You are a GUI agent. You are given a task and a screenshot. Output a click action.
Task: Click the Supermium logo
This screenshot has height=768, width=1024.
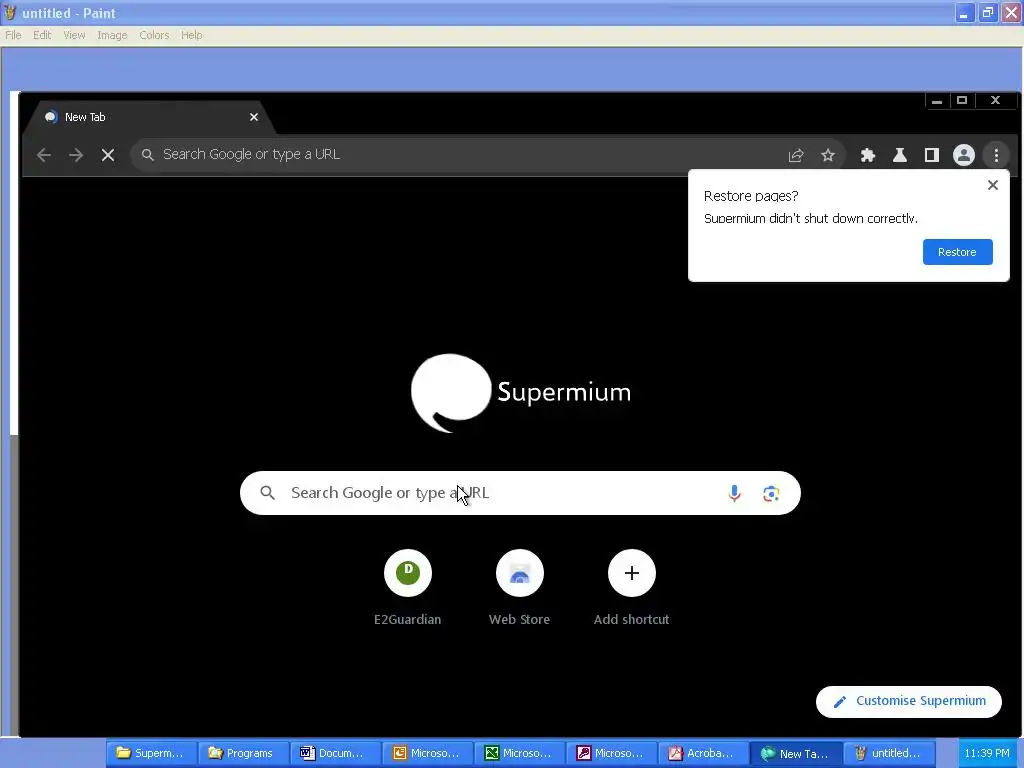pyautogui.click(x=520, y=392)
